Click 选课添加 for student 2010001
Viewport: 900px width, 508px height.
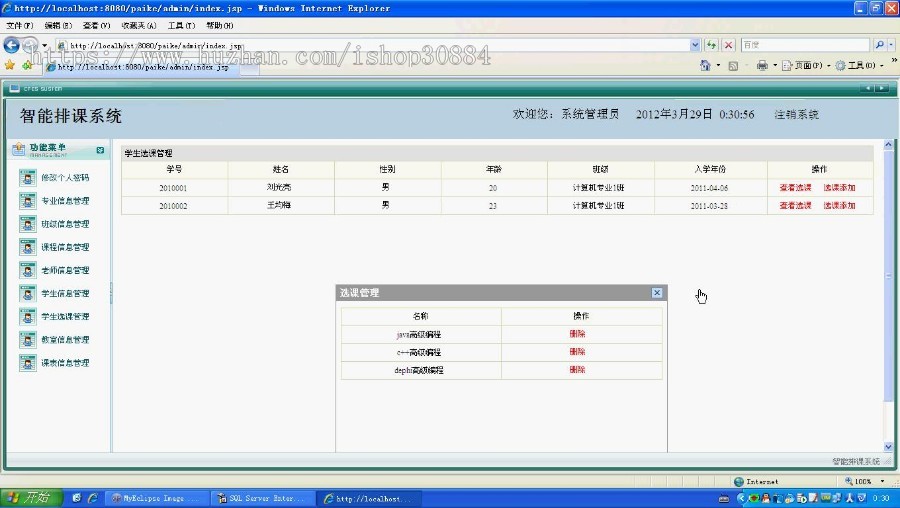[x=839, y=188]
